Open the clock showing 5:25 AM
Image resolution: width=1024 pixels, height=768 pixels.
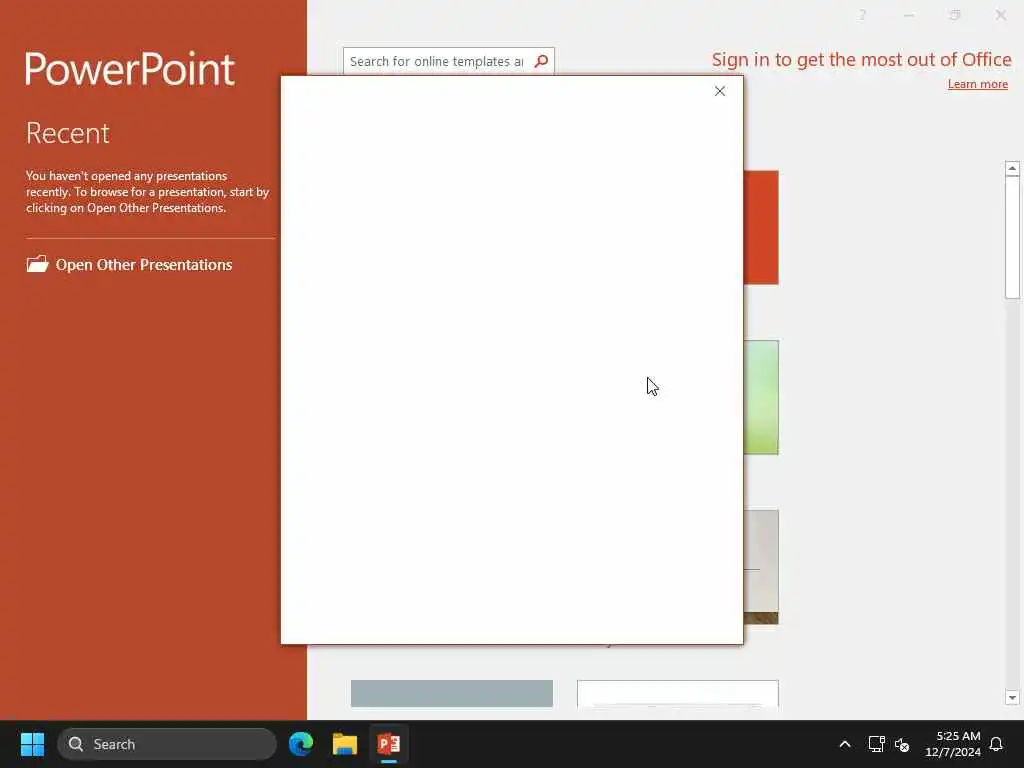tap(953, 744)
